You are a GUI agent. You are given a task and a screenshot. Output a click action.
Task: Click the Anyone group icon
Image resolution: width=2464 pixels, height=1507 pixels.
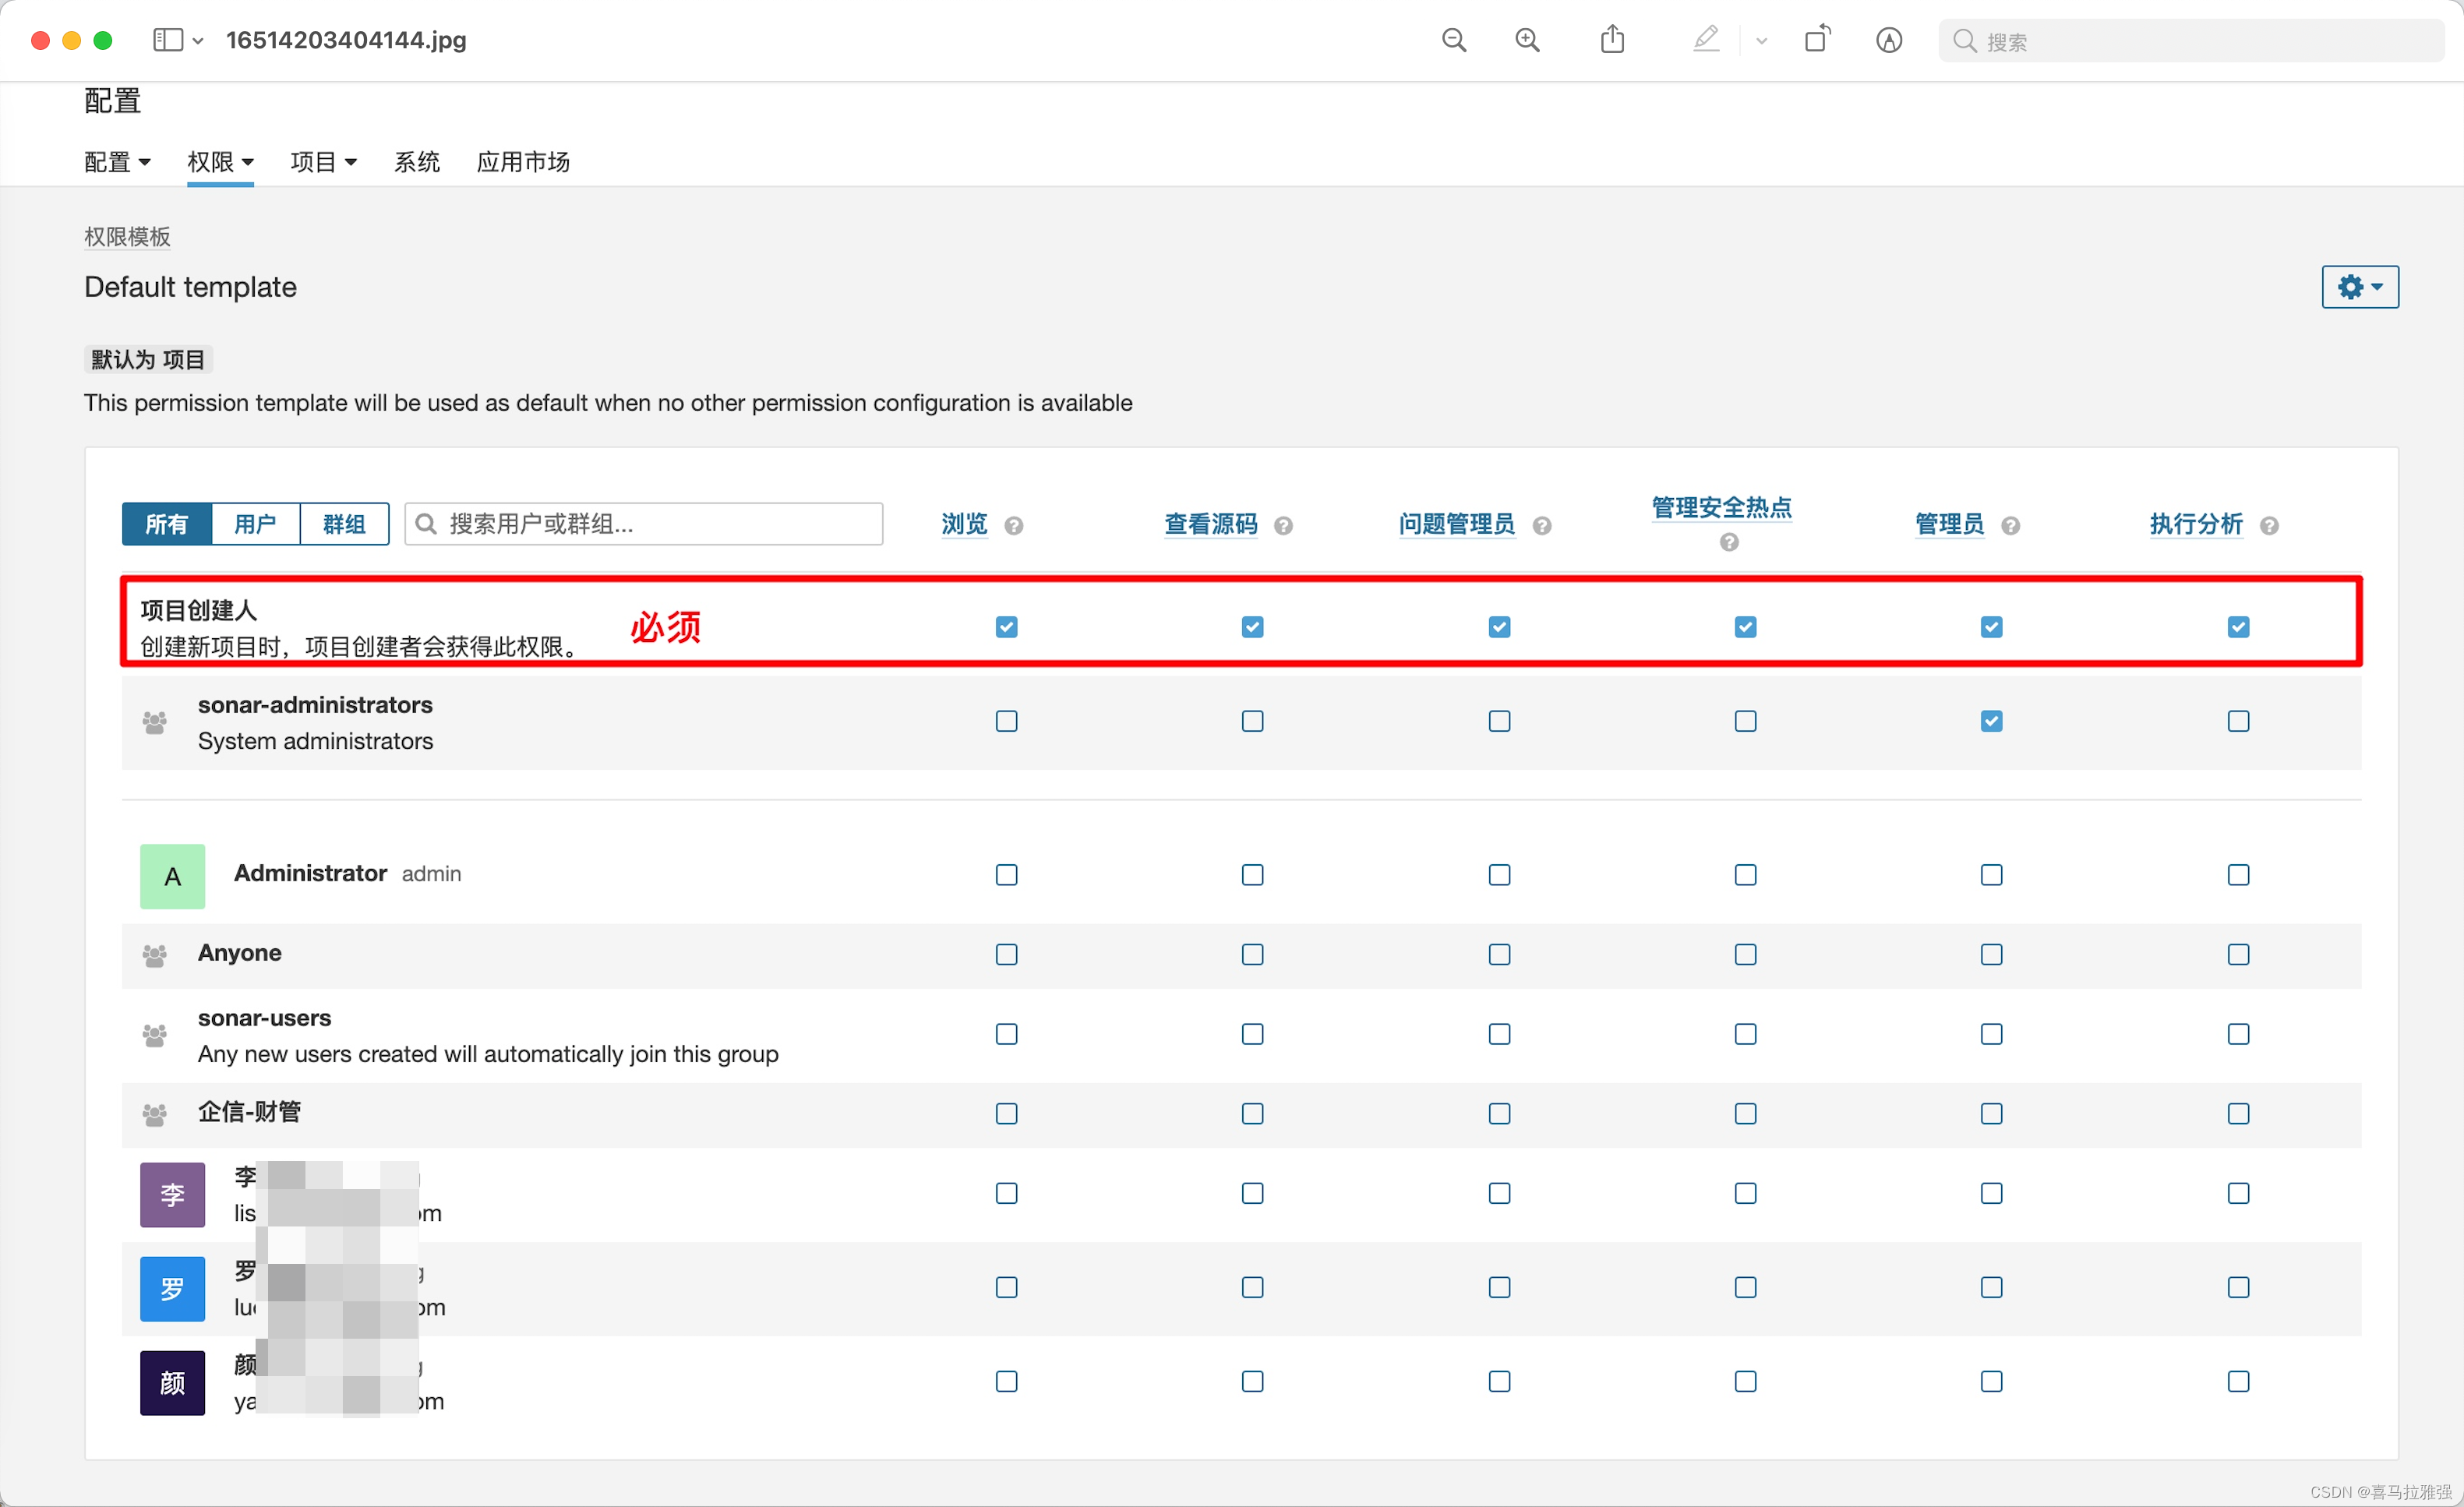[x=154, y=955]
